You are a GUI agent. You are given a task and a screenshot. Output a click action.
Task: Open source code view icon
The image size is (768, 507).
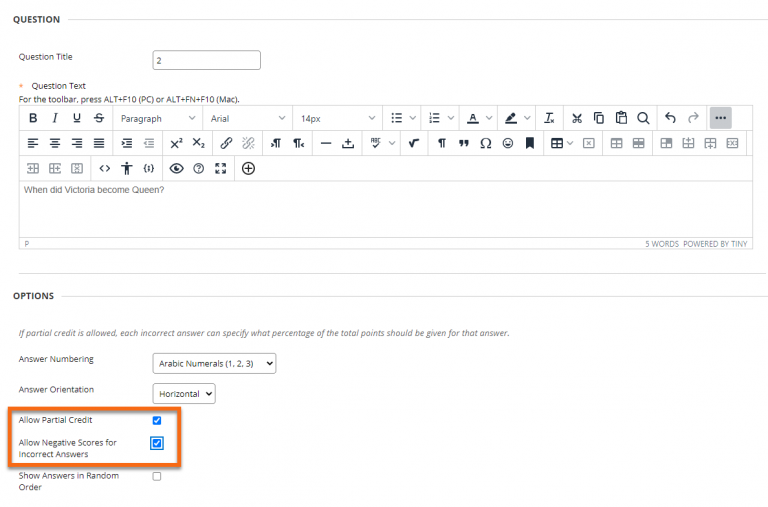tap(104, 169)
